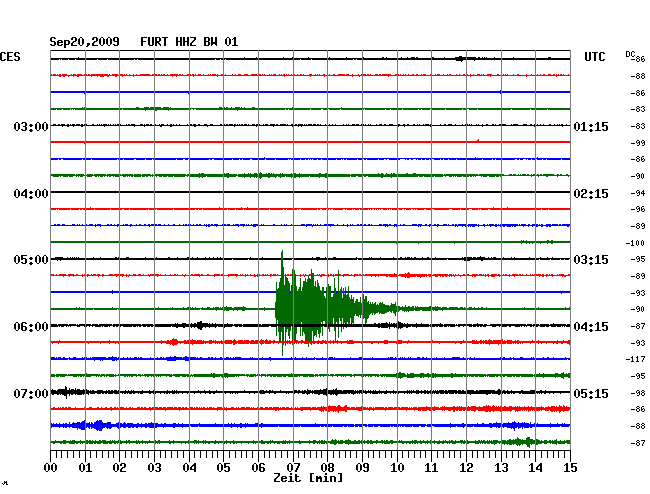Select minute tick label 11
This screenshot has height=494, width=650.
pyautogui.click(x=431, y=468)
